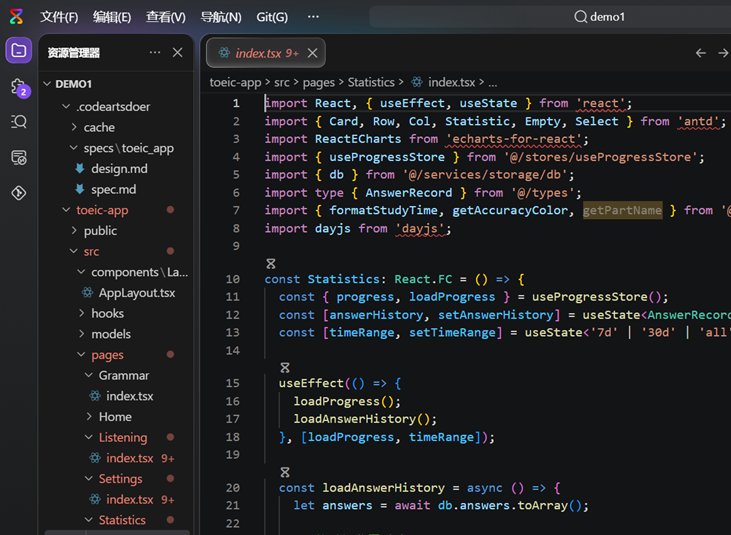Close the explorer side panel with X
731x535 pixels.
coord(178,53)
